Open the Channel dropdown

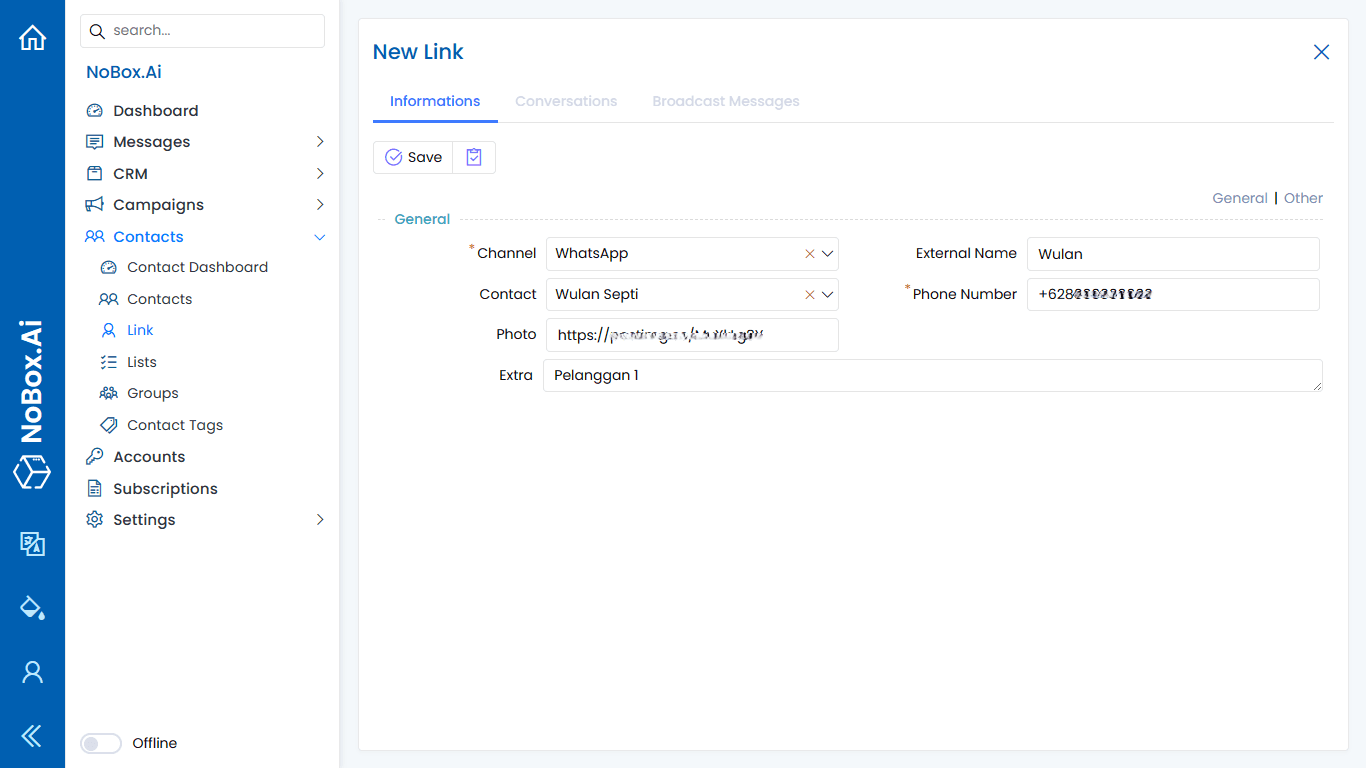827,254
